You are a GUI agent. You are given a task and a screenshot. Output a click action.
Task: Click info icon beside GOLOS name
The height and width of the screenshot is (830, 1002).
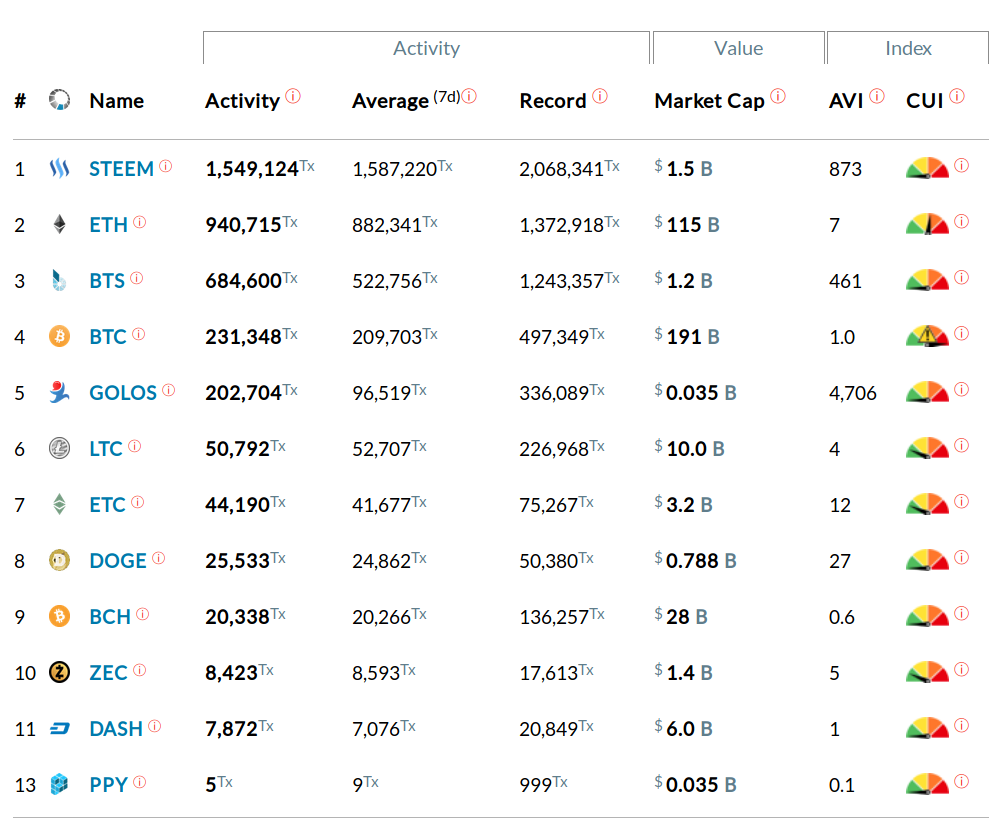pos(169,390)
